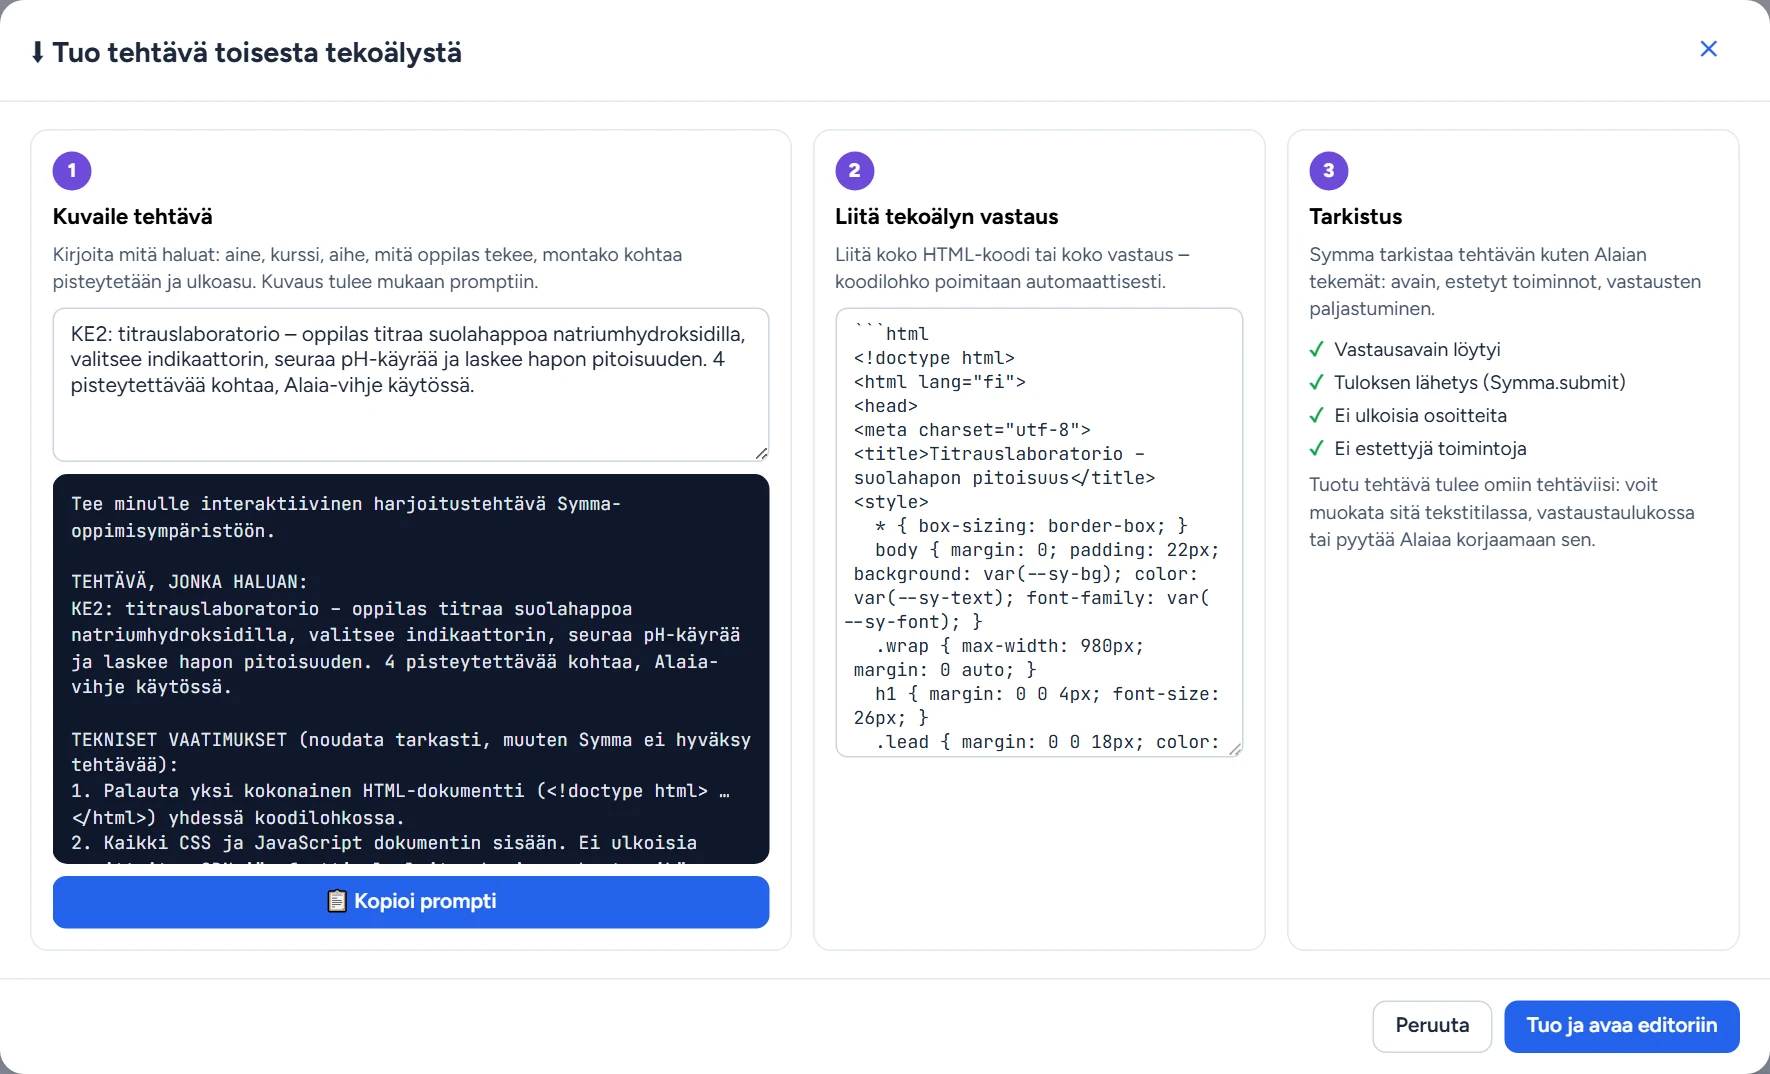The width and height of the screenshot is (1770, 1074).
Task: Select the "Ei estettyjä toimintoja" check result
Action: coord(1418,449)
